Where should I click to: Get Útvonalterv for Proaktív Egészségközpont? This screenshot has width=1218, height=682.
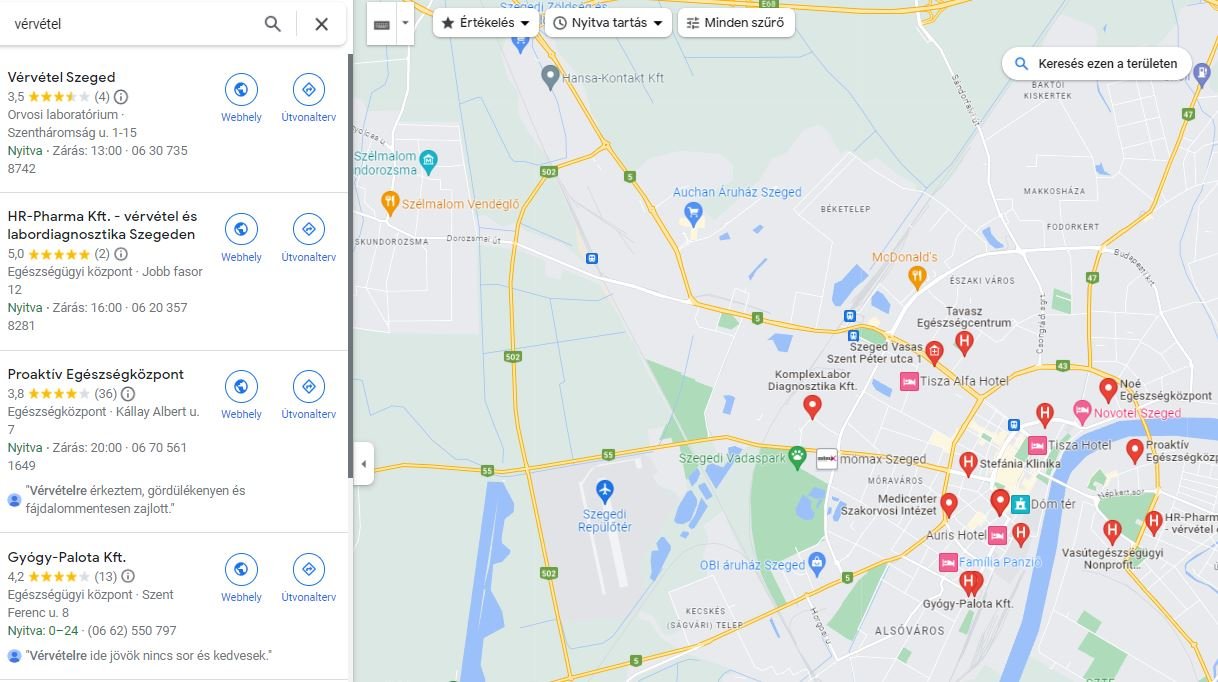[308, 395]
